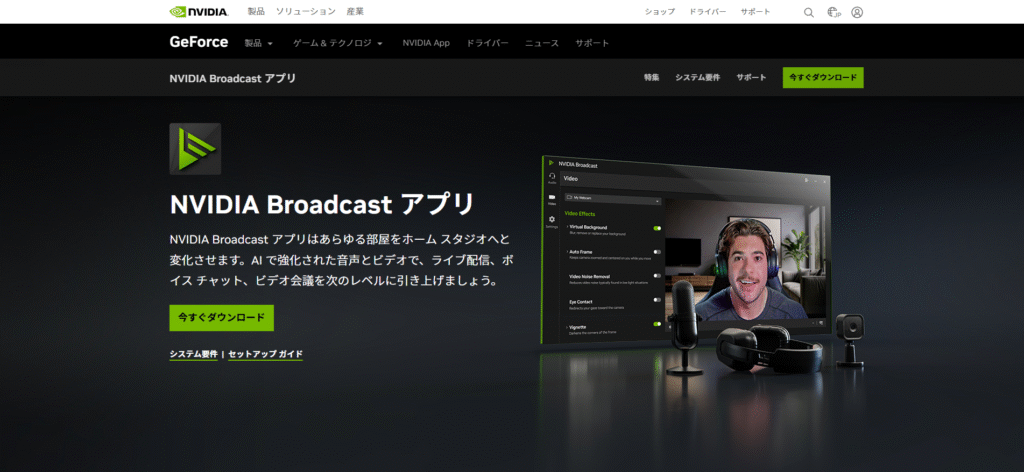This screenshot has width=1024, height=472.
Task: Expand the Auto Frame chevron
Action: (x=566, y=251)
